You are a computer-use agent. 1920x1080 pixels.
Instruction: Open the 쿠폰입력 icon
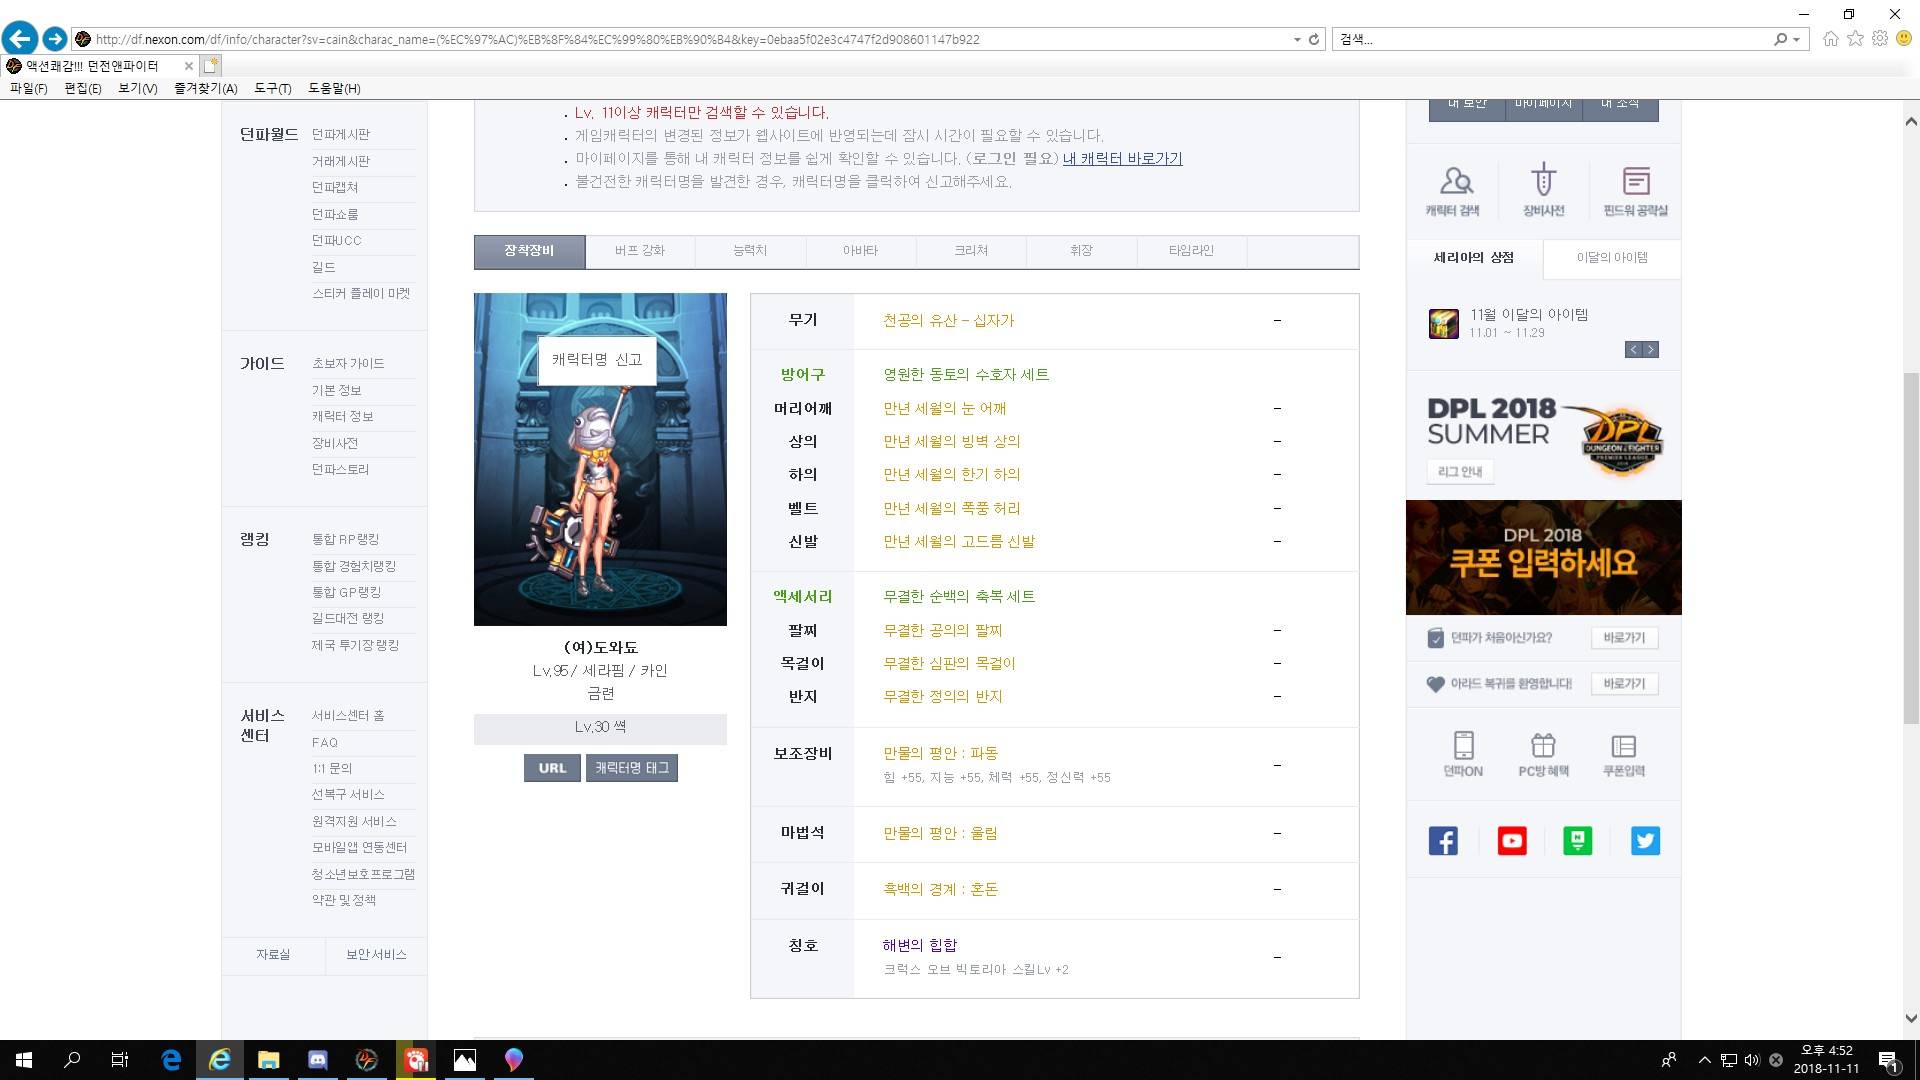coord(1623,754)
